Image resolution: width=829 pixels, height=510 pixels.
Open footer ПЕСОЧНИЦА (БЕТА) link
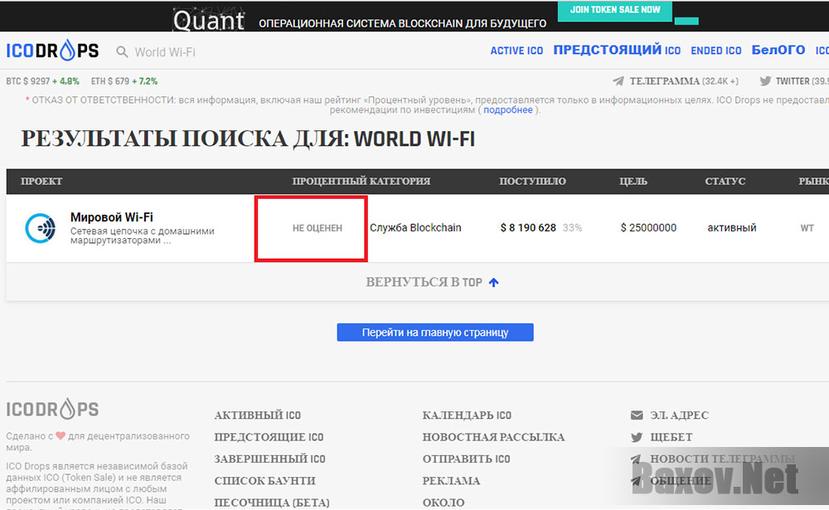(x=272, y=502)
